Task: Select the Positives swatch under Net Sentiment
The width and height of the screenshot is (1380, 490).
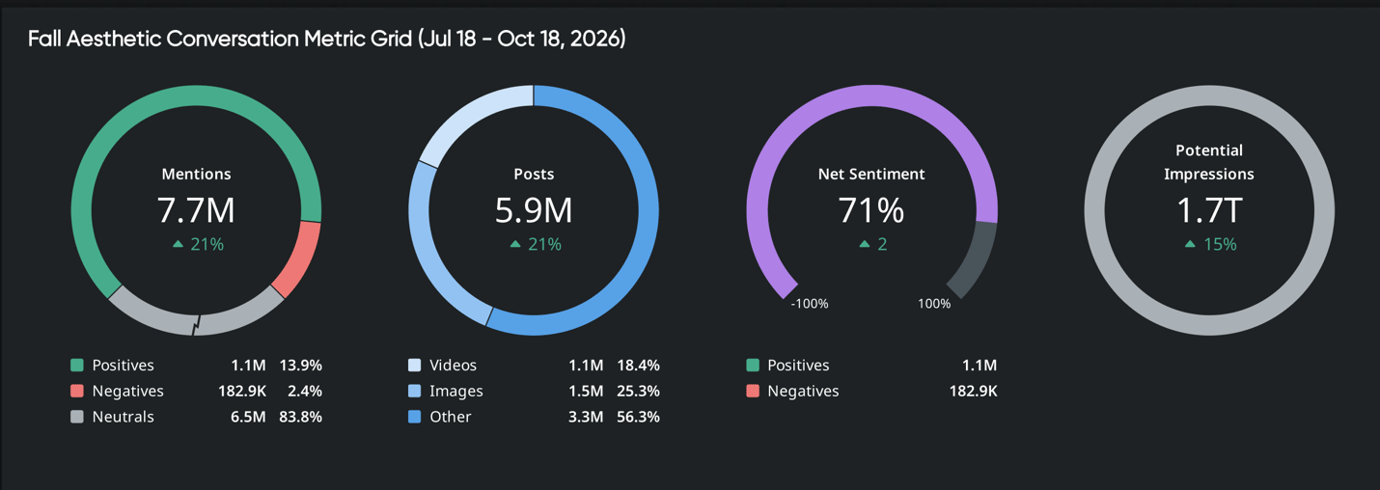Action: [753, 365]
